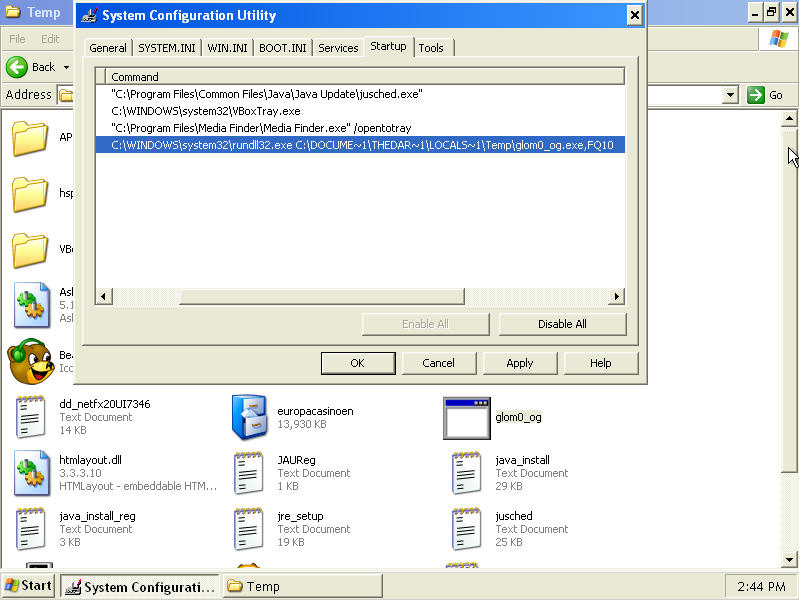Click the htmlayout.dll file name label
799x600 pixels.
[x=90, y=460]
